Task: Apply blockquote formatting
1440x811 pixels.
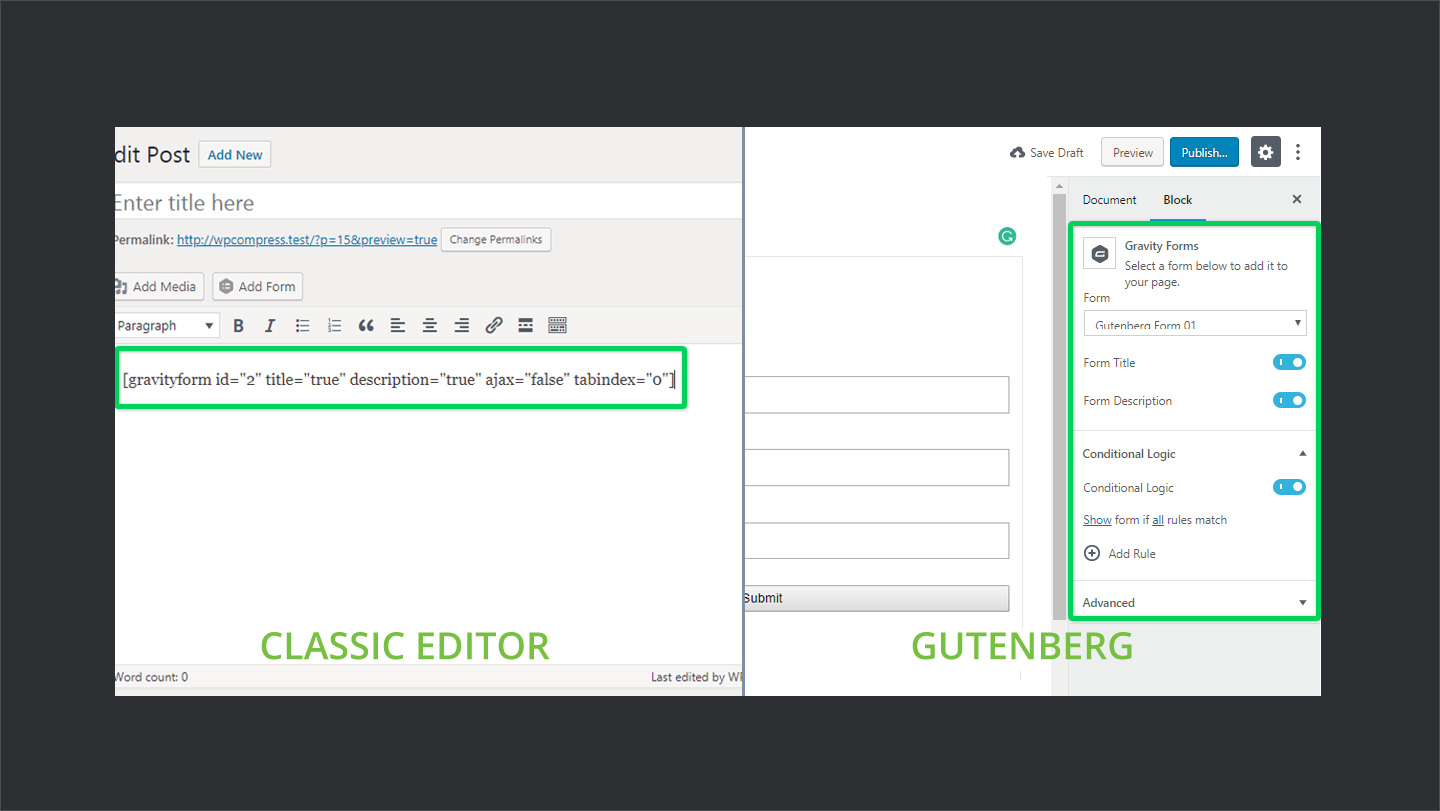Action: click(x=366, y=325)
